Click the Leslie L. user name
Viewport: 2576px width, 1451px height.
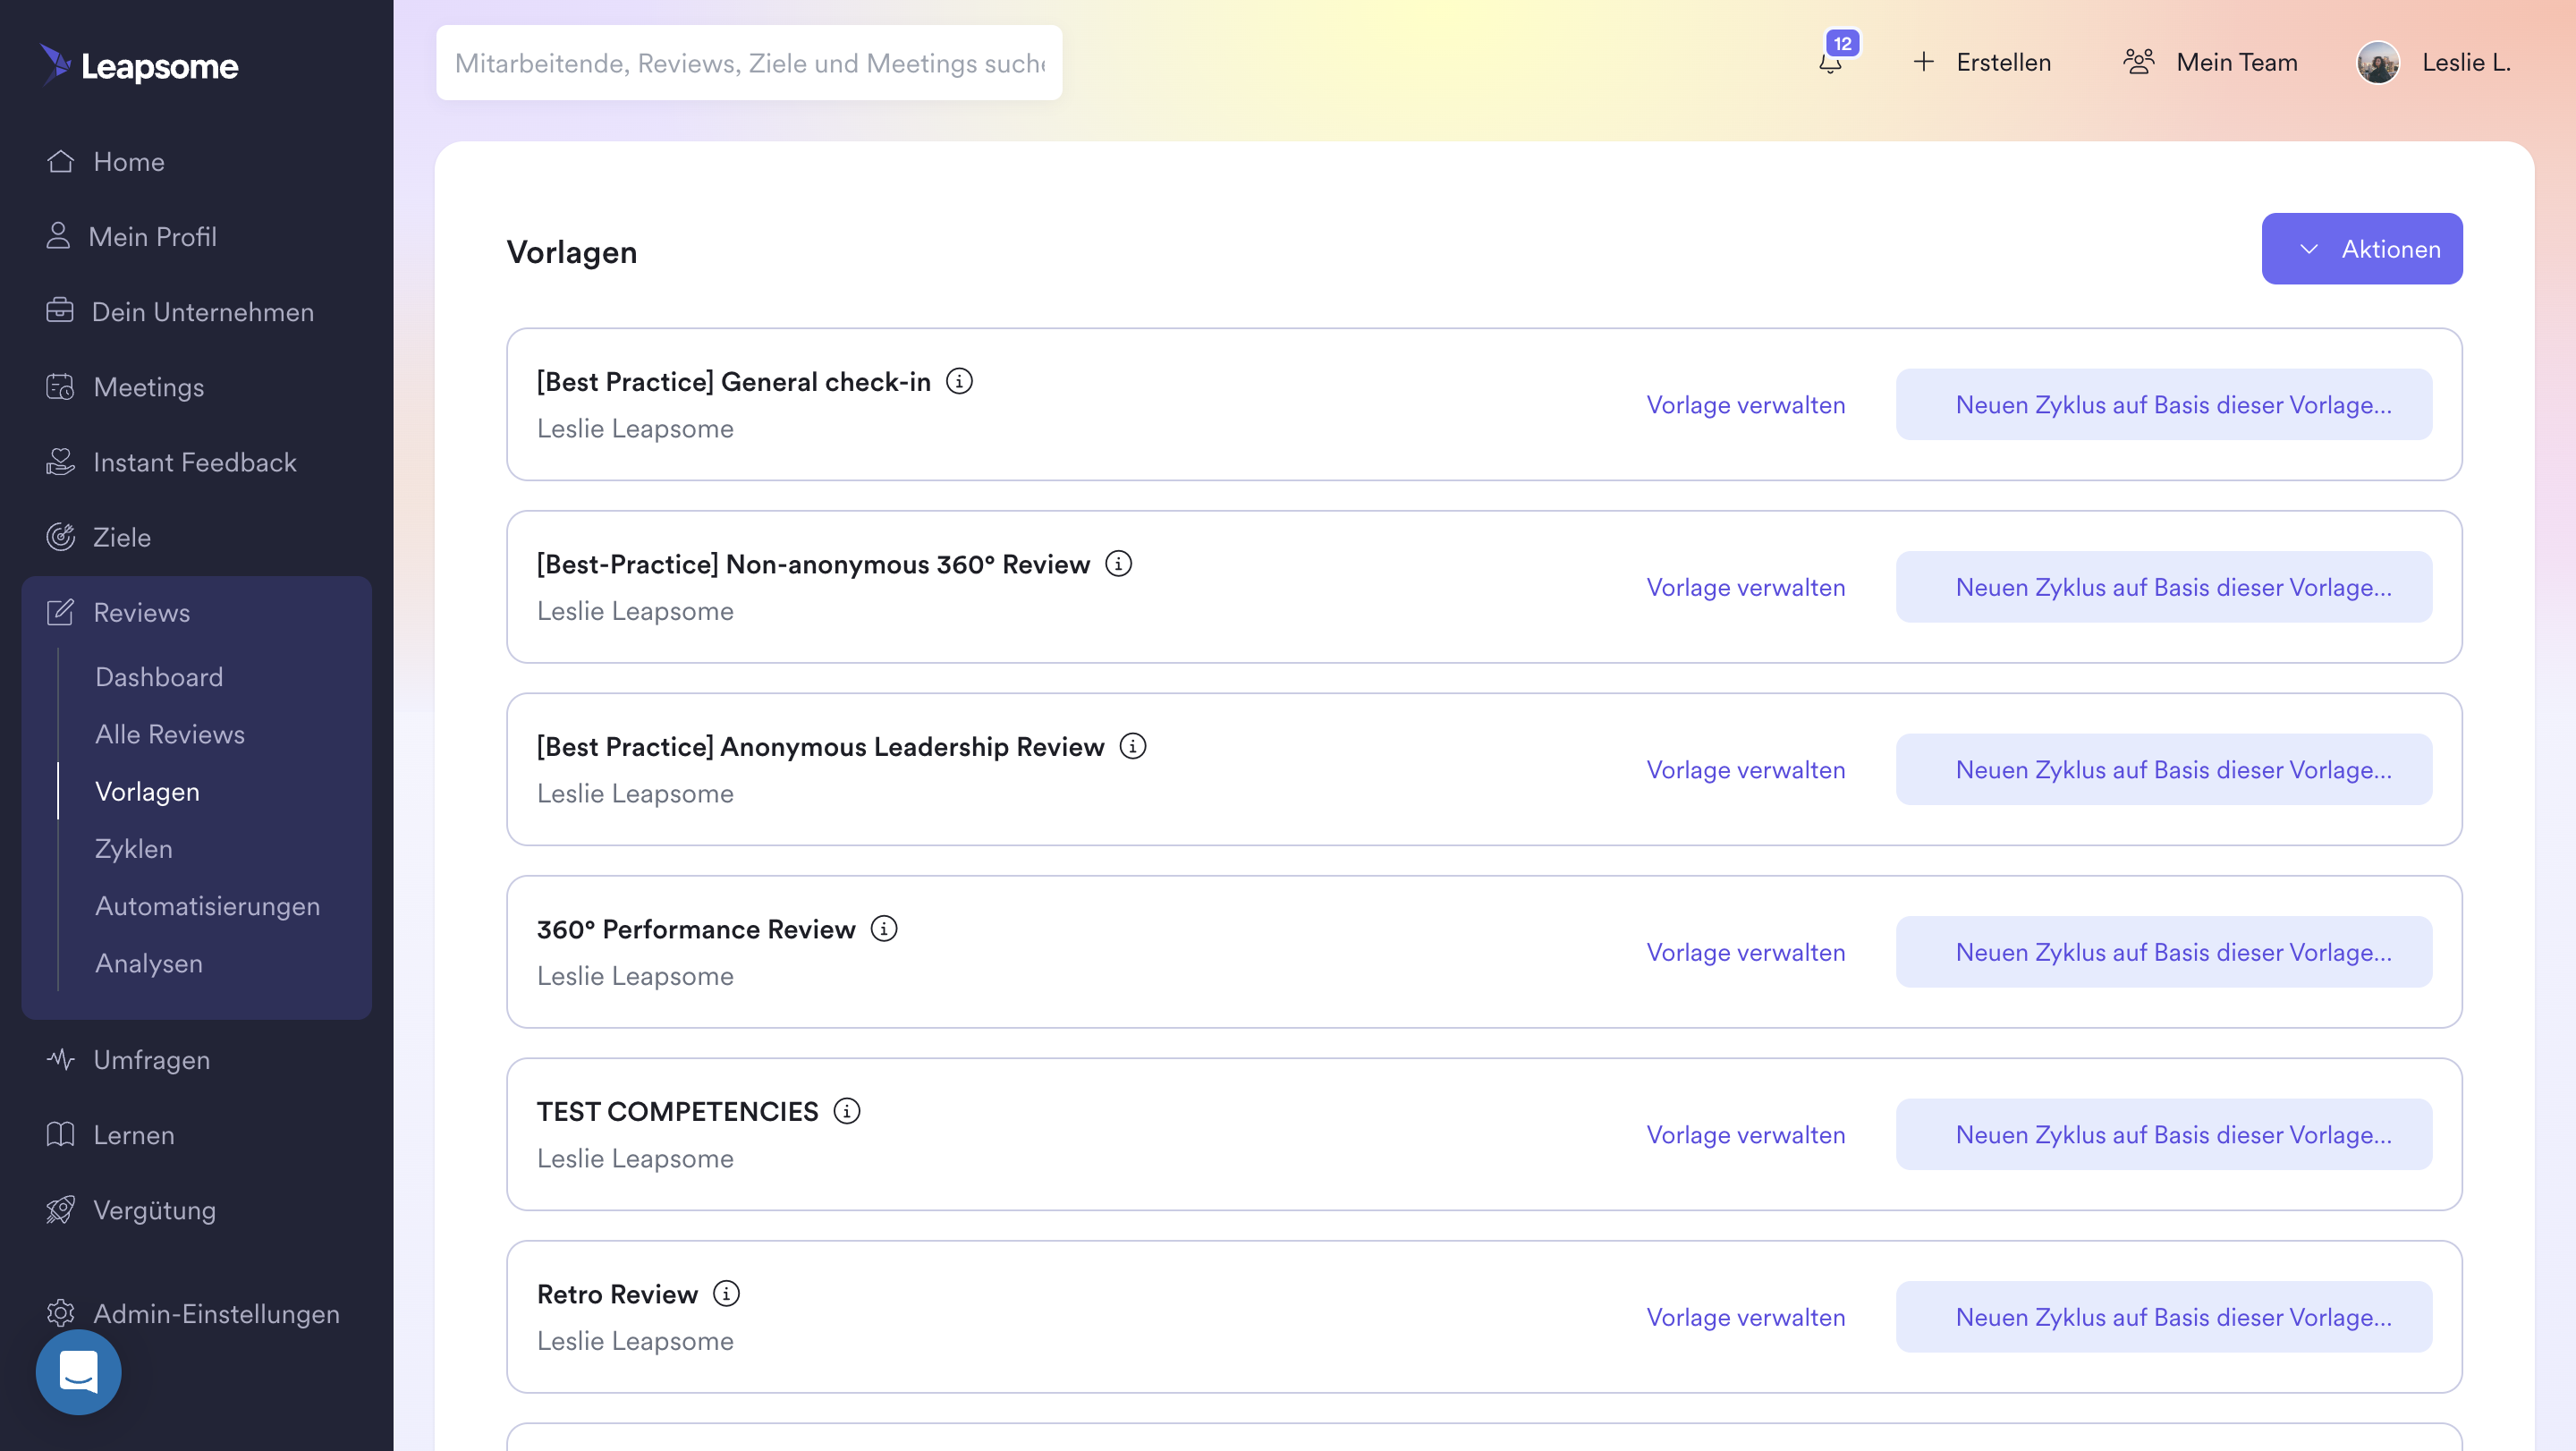[2466, 62]
